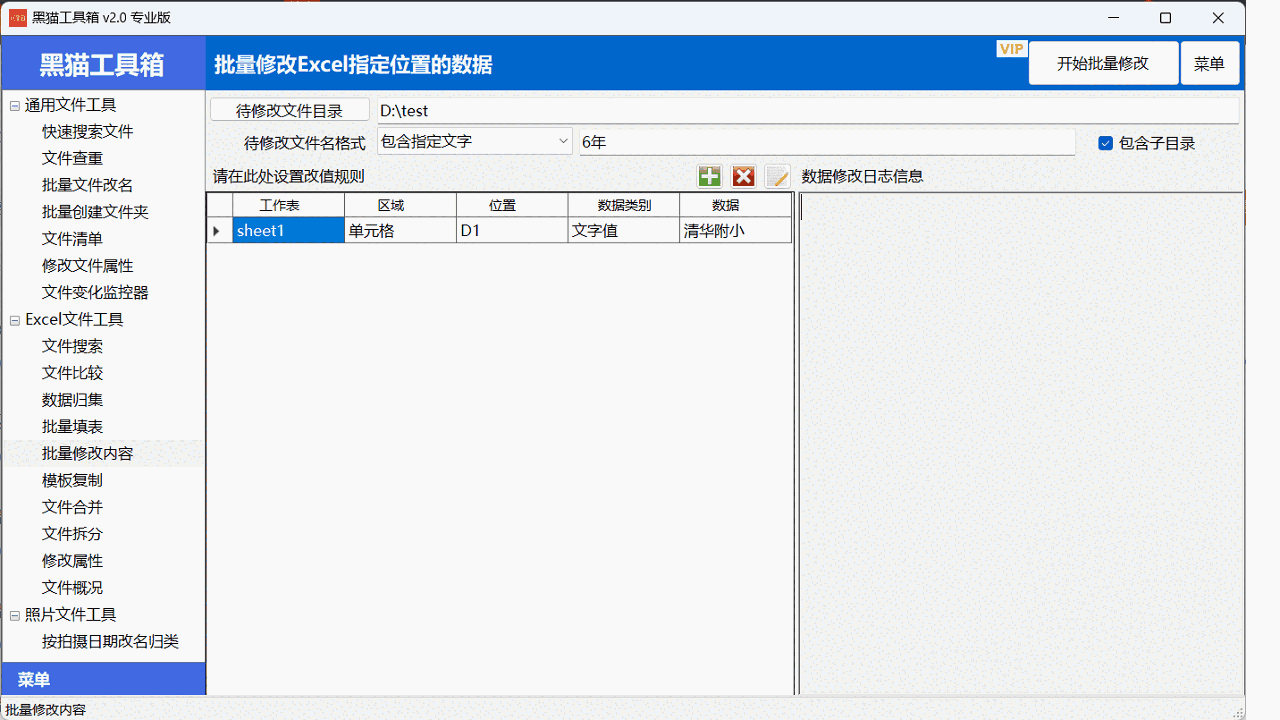Open 修改文件属性 tool

point(88,266)
